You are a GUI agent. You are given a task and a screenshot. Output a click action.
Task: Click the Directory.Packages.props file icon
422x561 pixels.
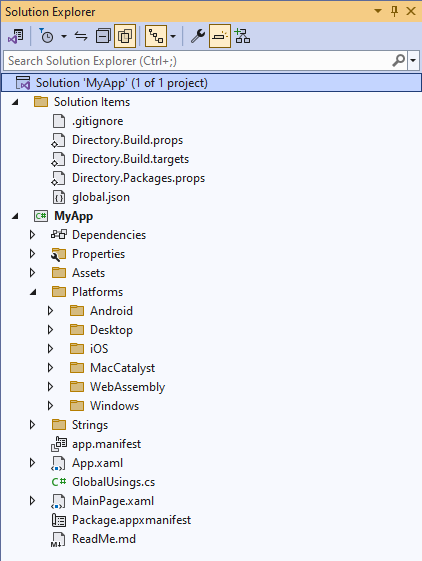click(58, 178)
